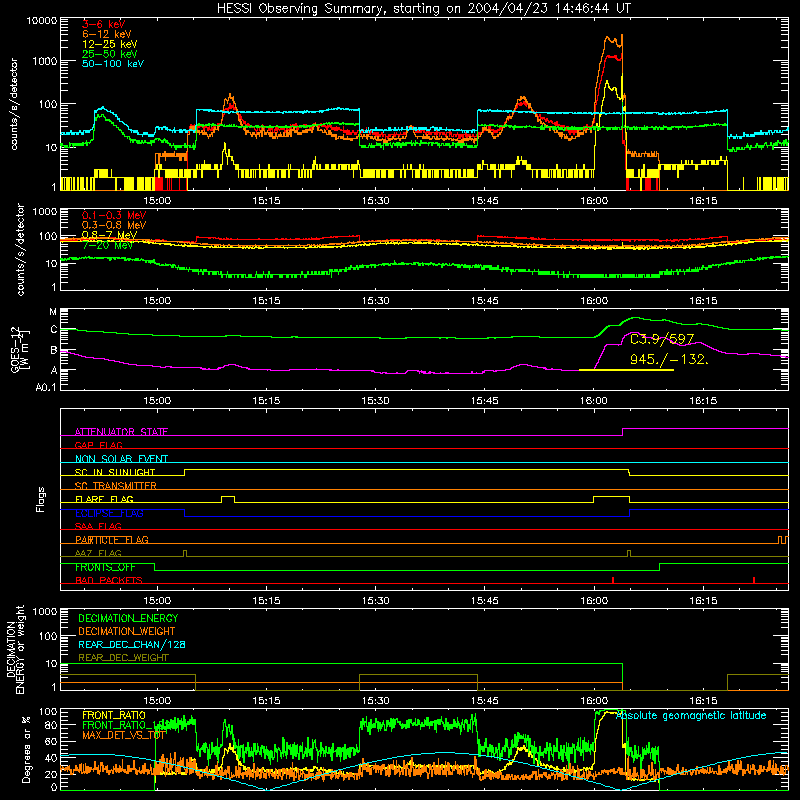Screen dimensions: 800x800
Task: Click the FRONTS_OFF flag label
Action: (x=105, y=567)
